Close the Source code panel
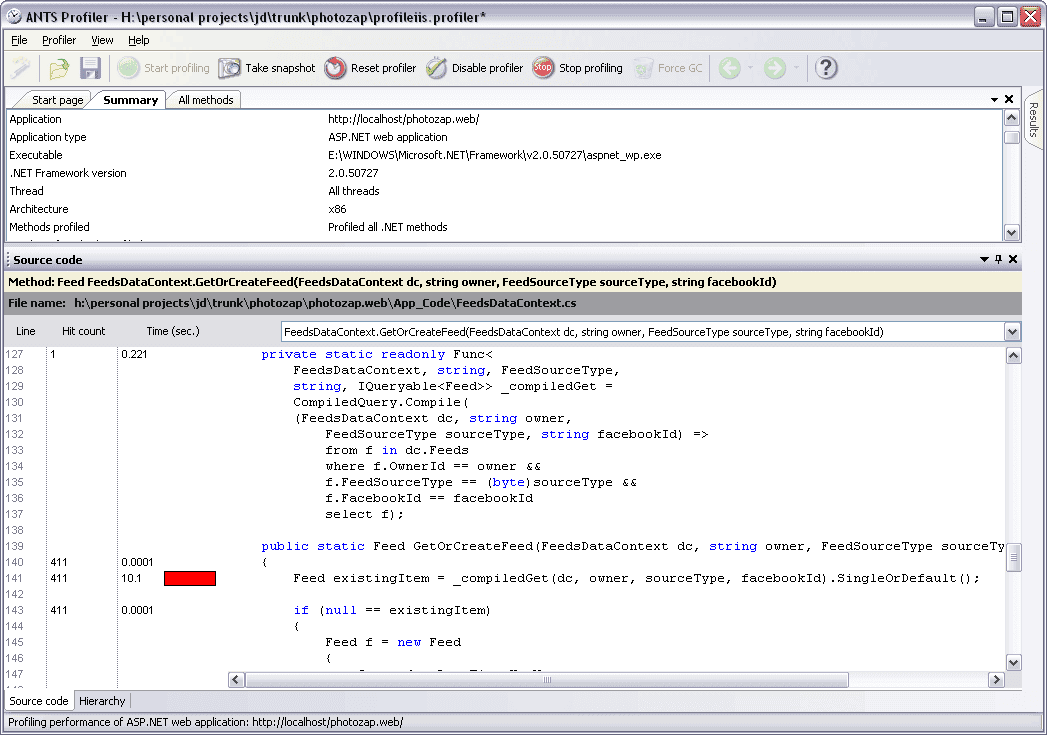 pos(1013,260)
